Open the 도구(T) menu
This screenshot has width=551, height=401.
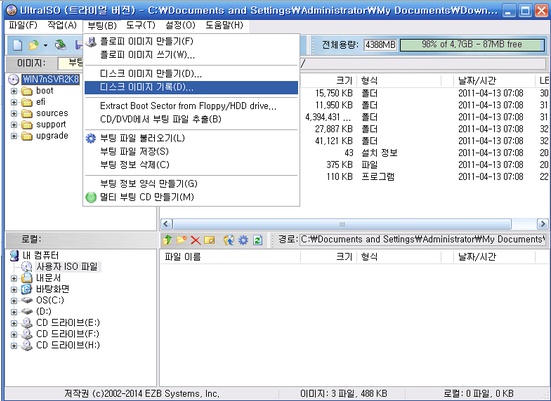pyautogui.click(x=141, y=25)
